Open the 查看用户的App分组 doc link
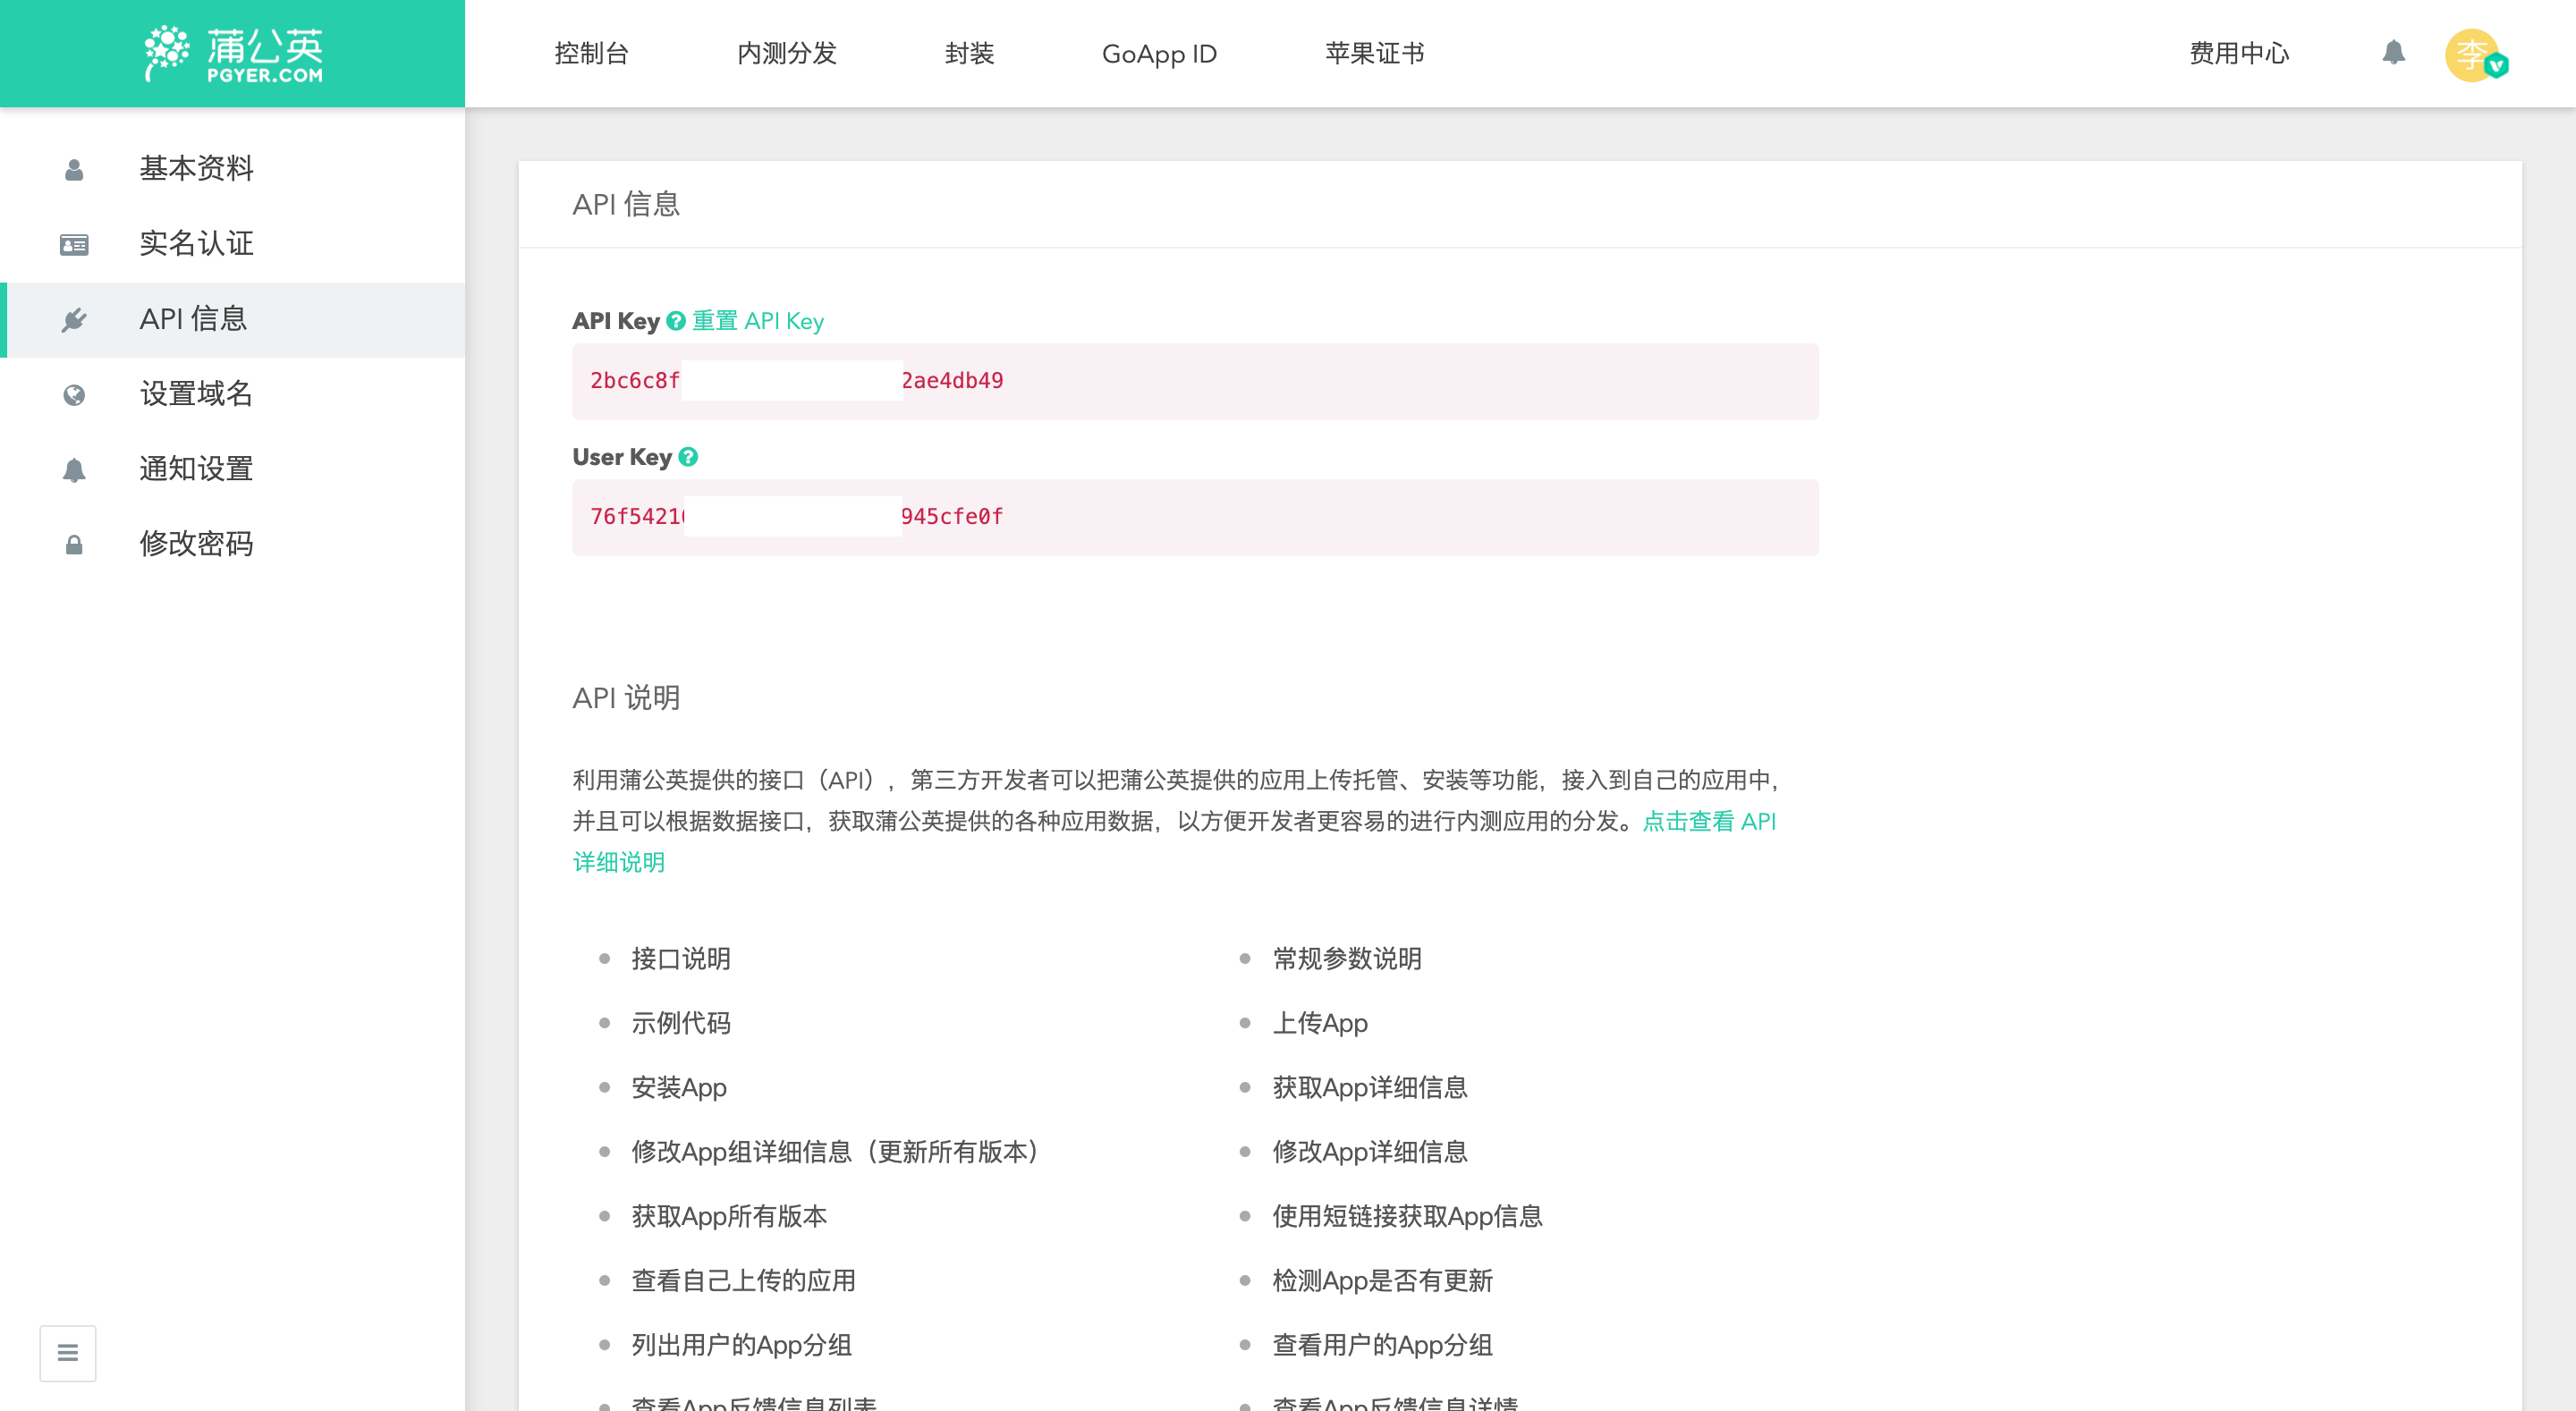The height and width of the screenshot is (1411, 2576). tap(1382, 1344)
